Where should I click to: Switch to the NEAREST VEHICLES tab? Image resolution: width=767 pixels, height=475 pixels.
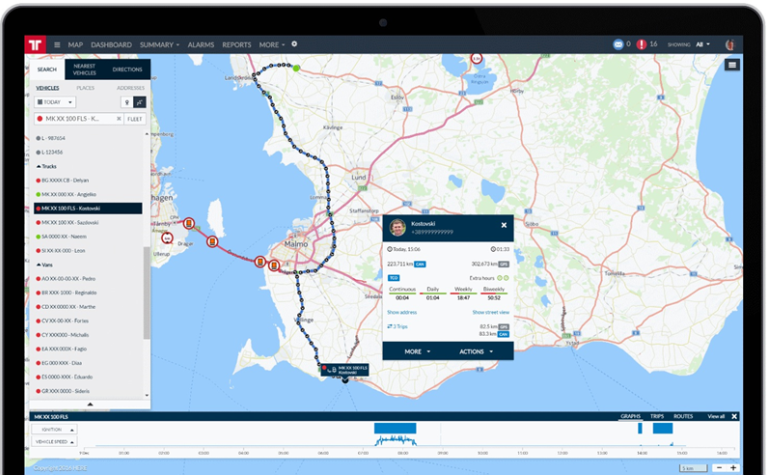tap(84, 69)
